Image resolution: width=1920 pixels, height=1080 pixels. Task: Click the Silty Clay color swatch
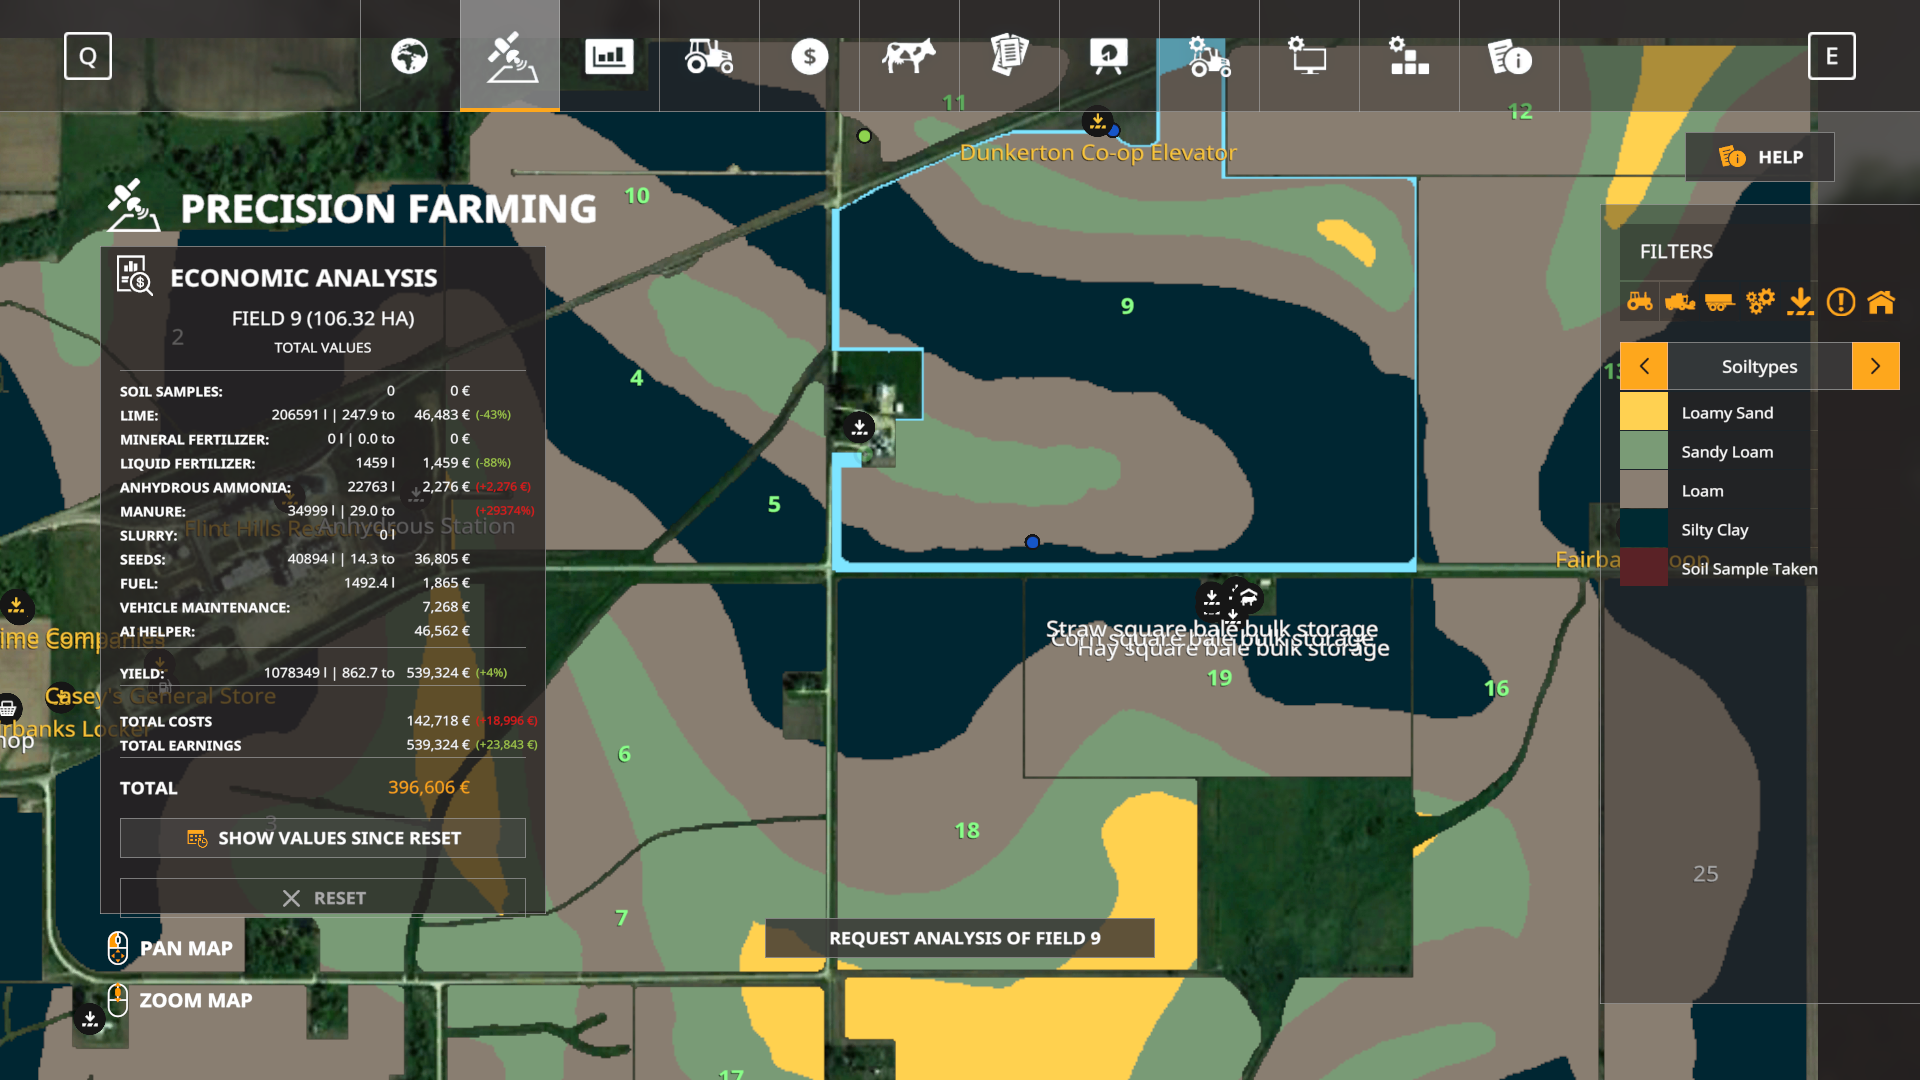[x=1644, y=529]
